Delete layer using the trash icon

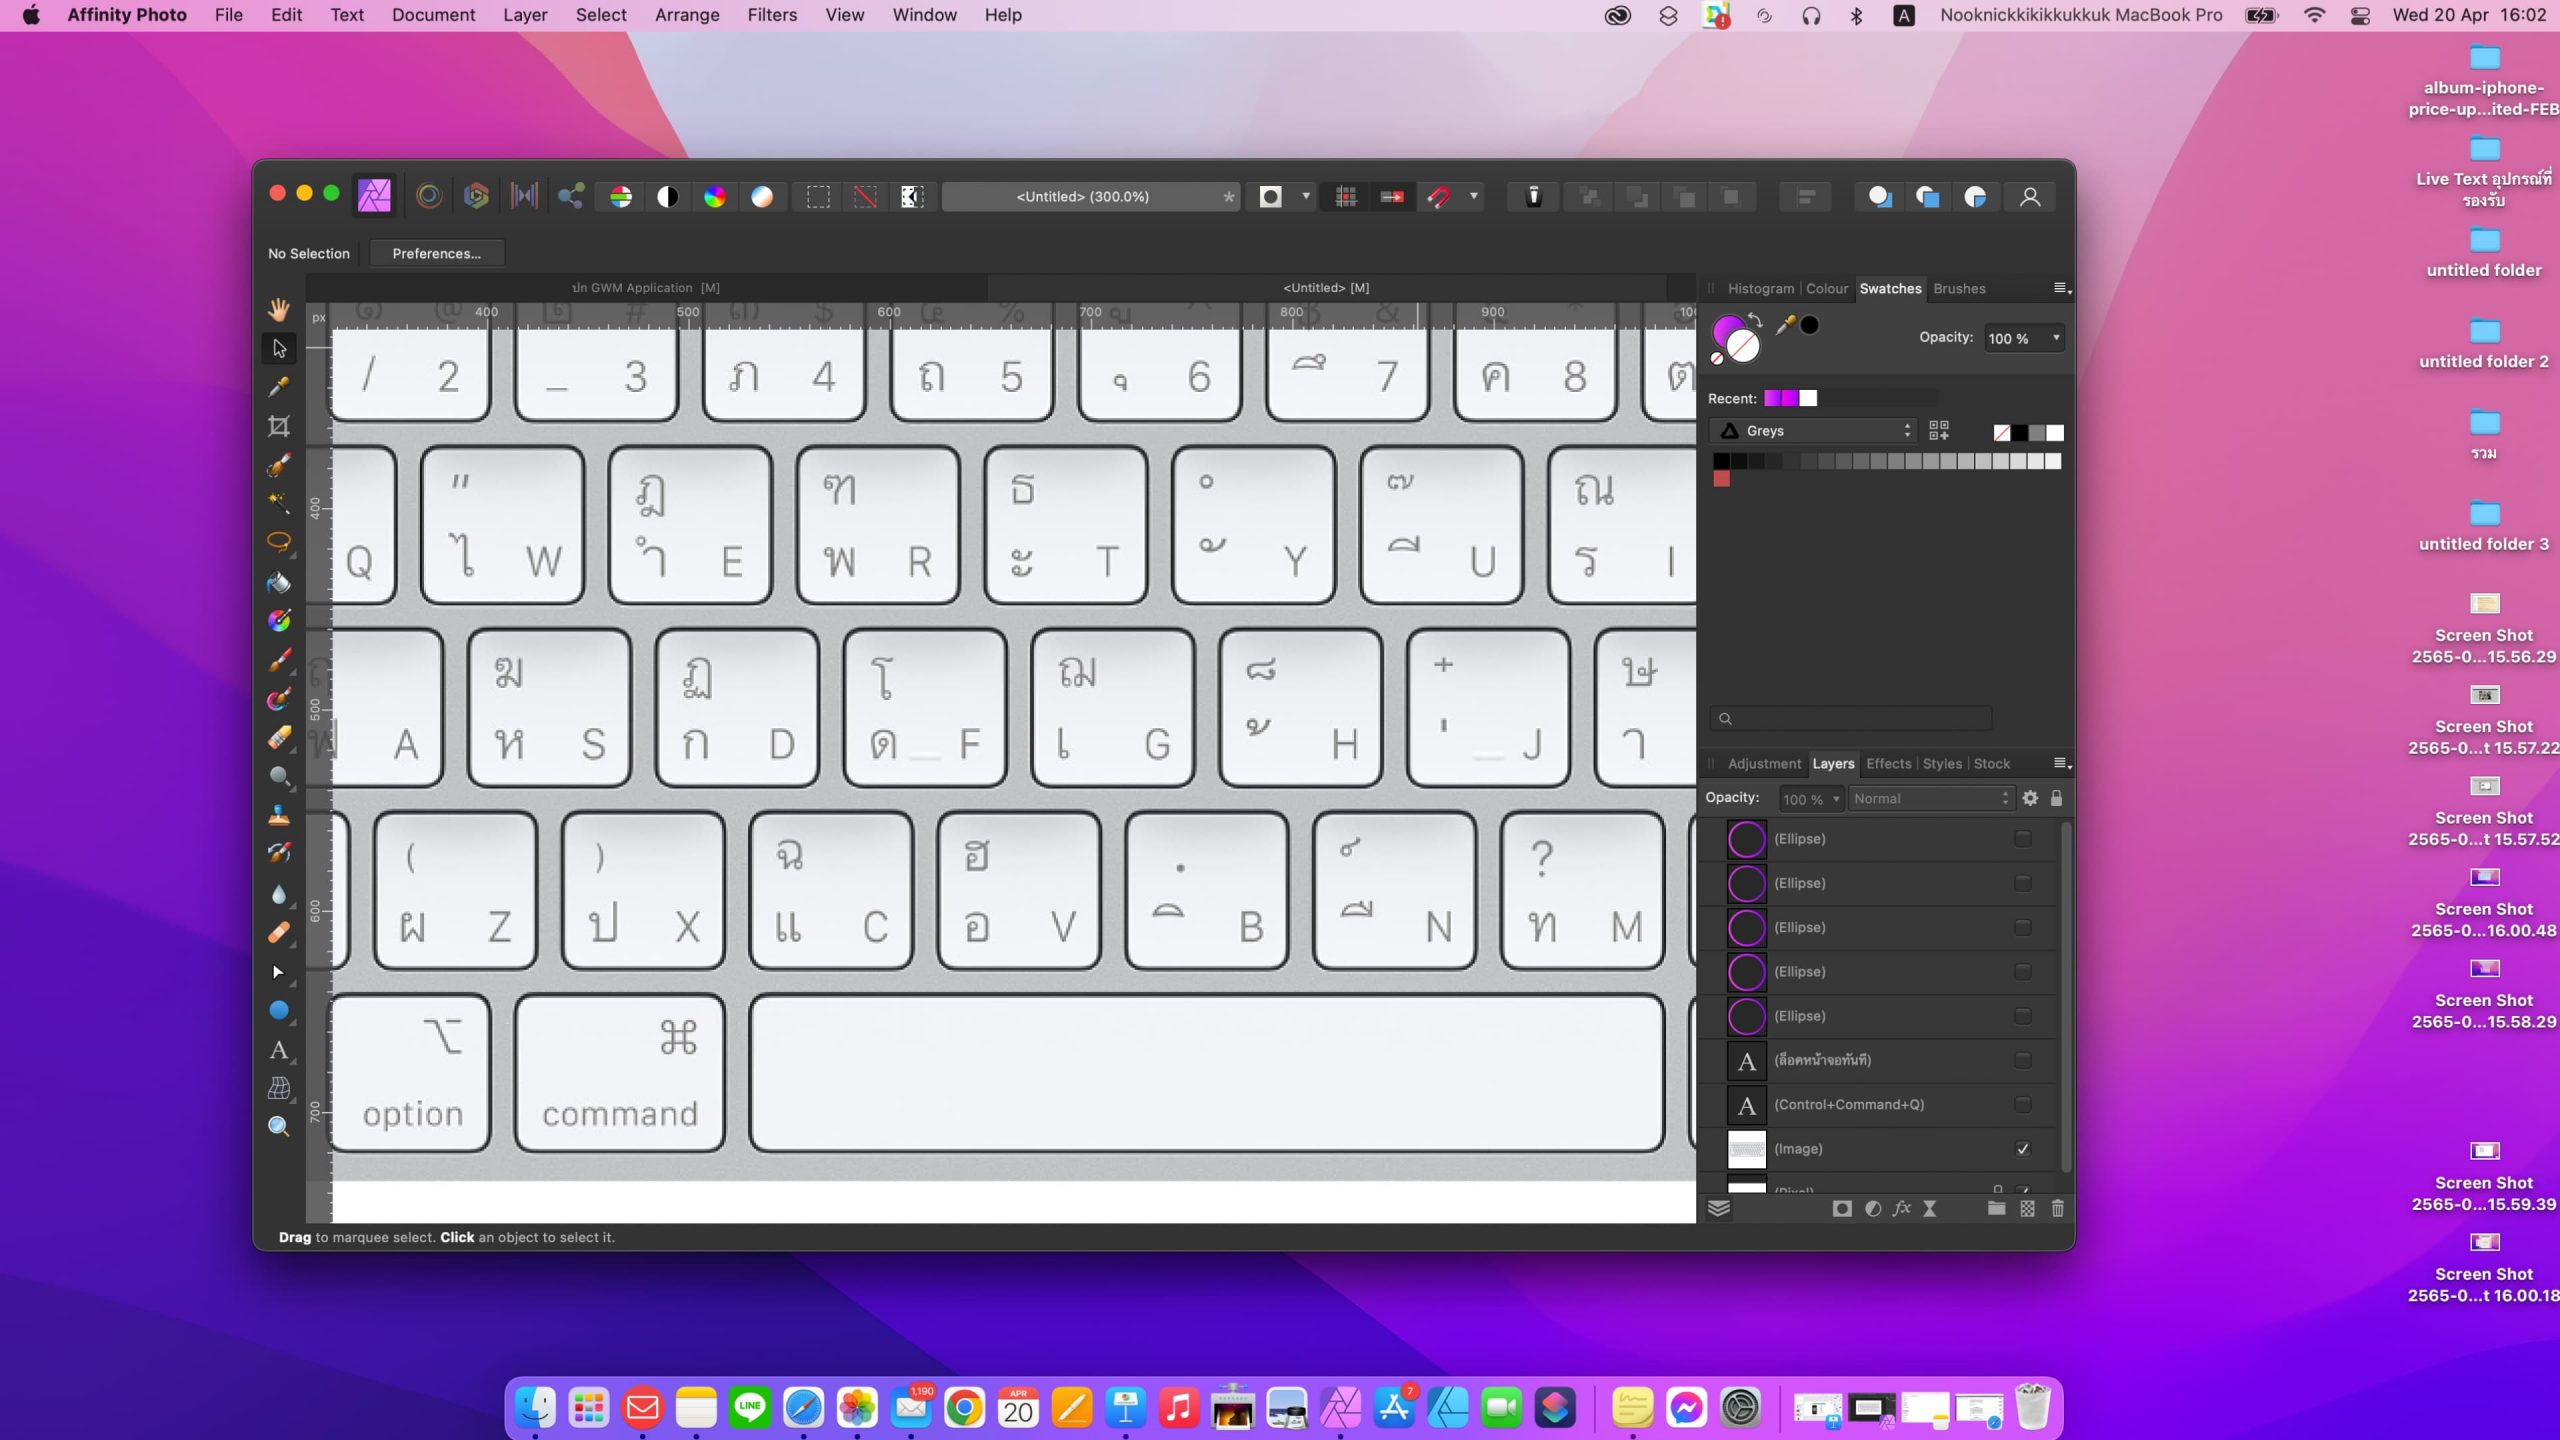click(2057, 1208)
